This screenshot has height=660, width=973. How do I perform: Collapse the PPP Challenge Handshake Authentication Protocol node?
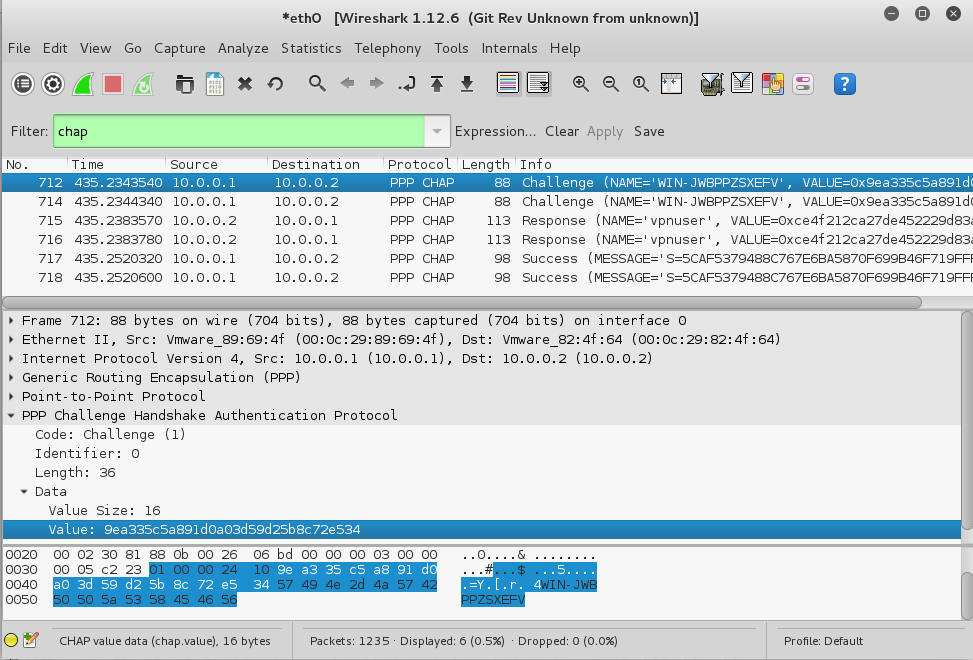12,416
